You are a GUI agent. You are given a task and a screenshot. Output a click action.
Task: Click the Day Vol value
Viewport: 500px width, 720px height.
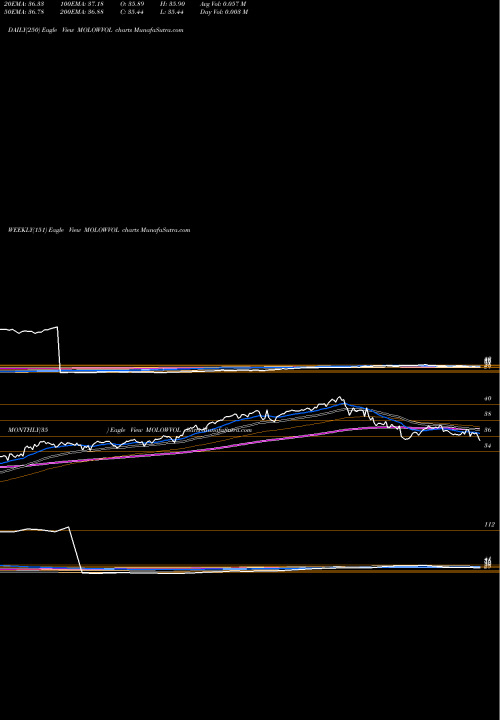pyautogui.click(x=224, y=12)
